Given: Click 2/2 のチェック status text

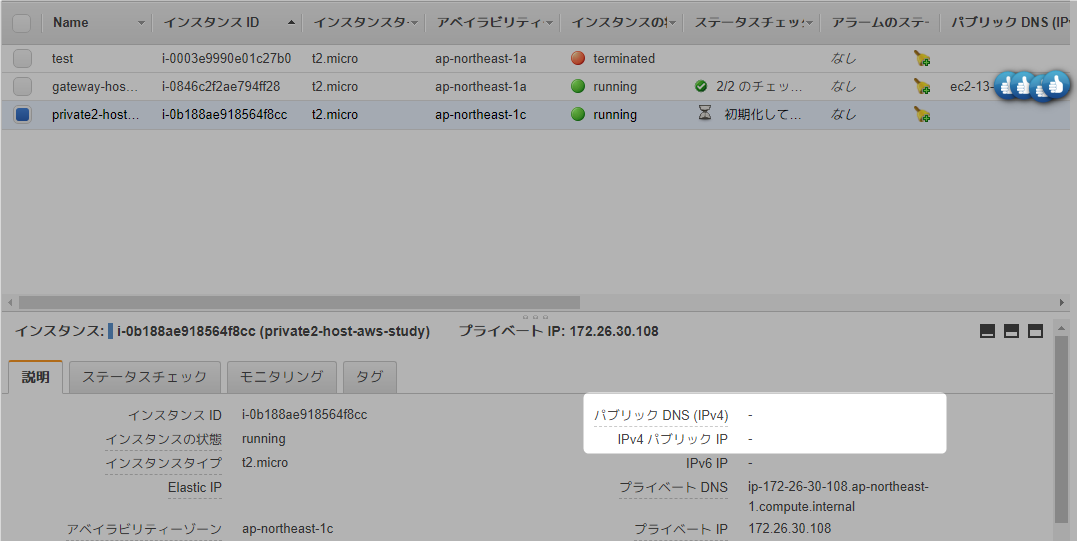Looking at the screenshot, I should (759, 87).
